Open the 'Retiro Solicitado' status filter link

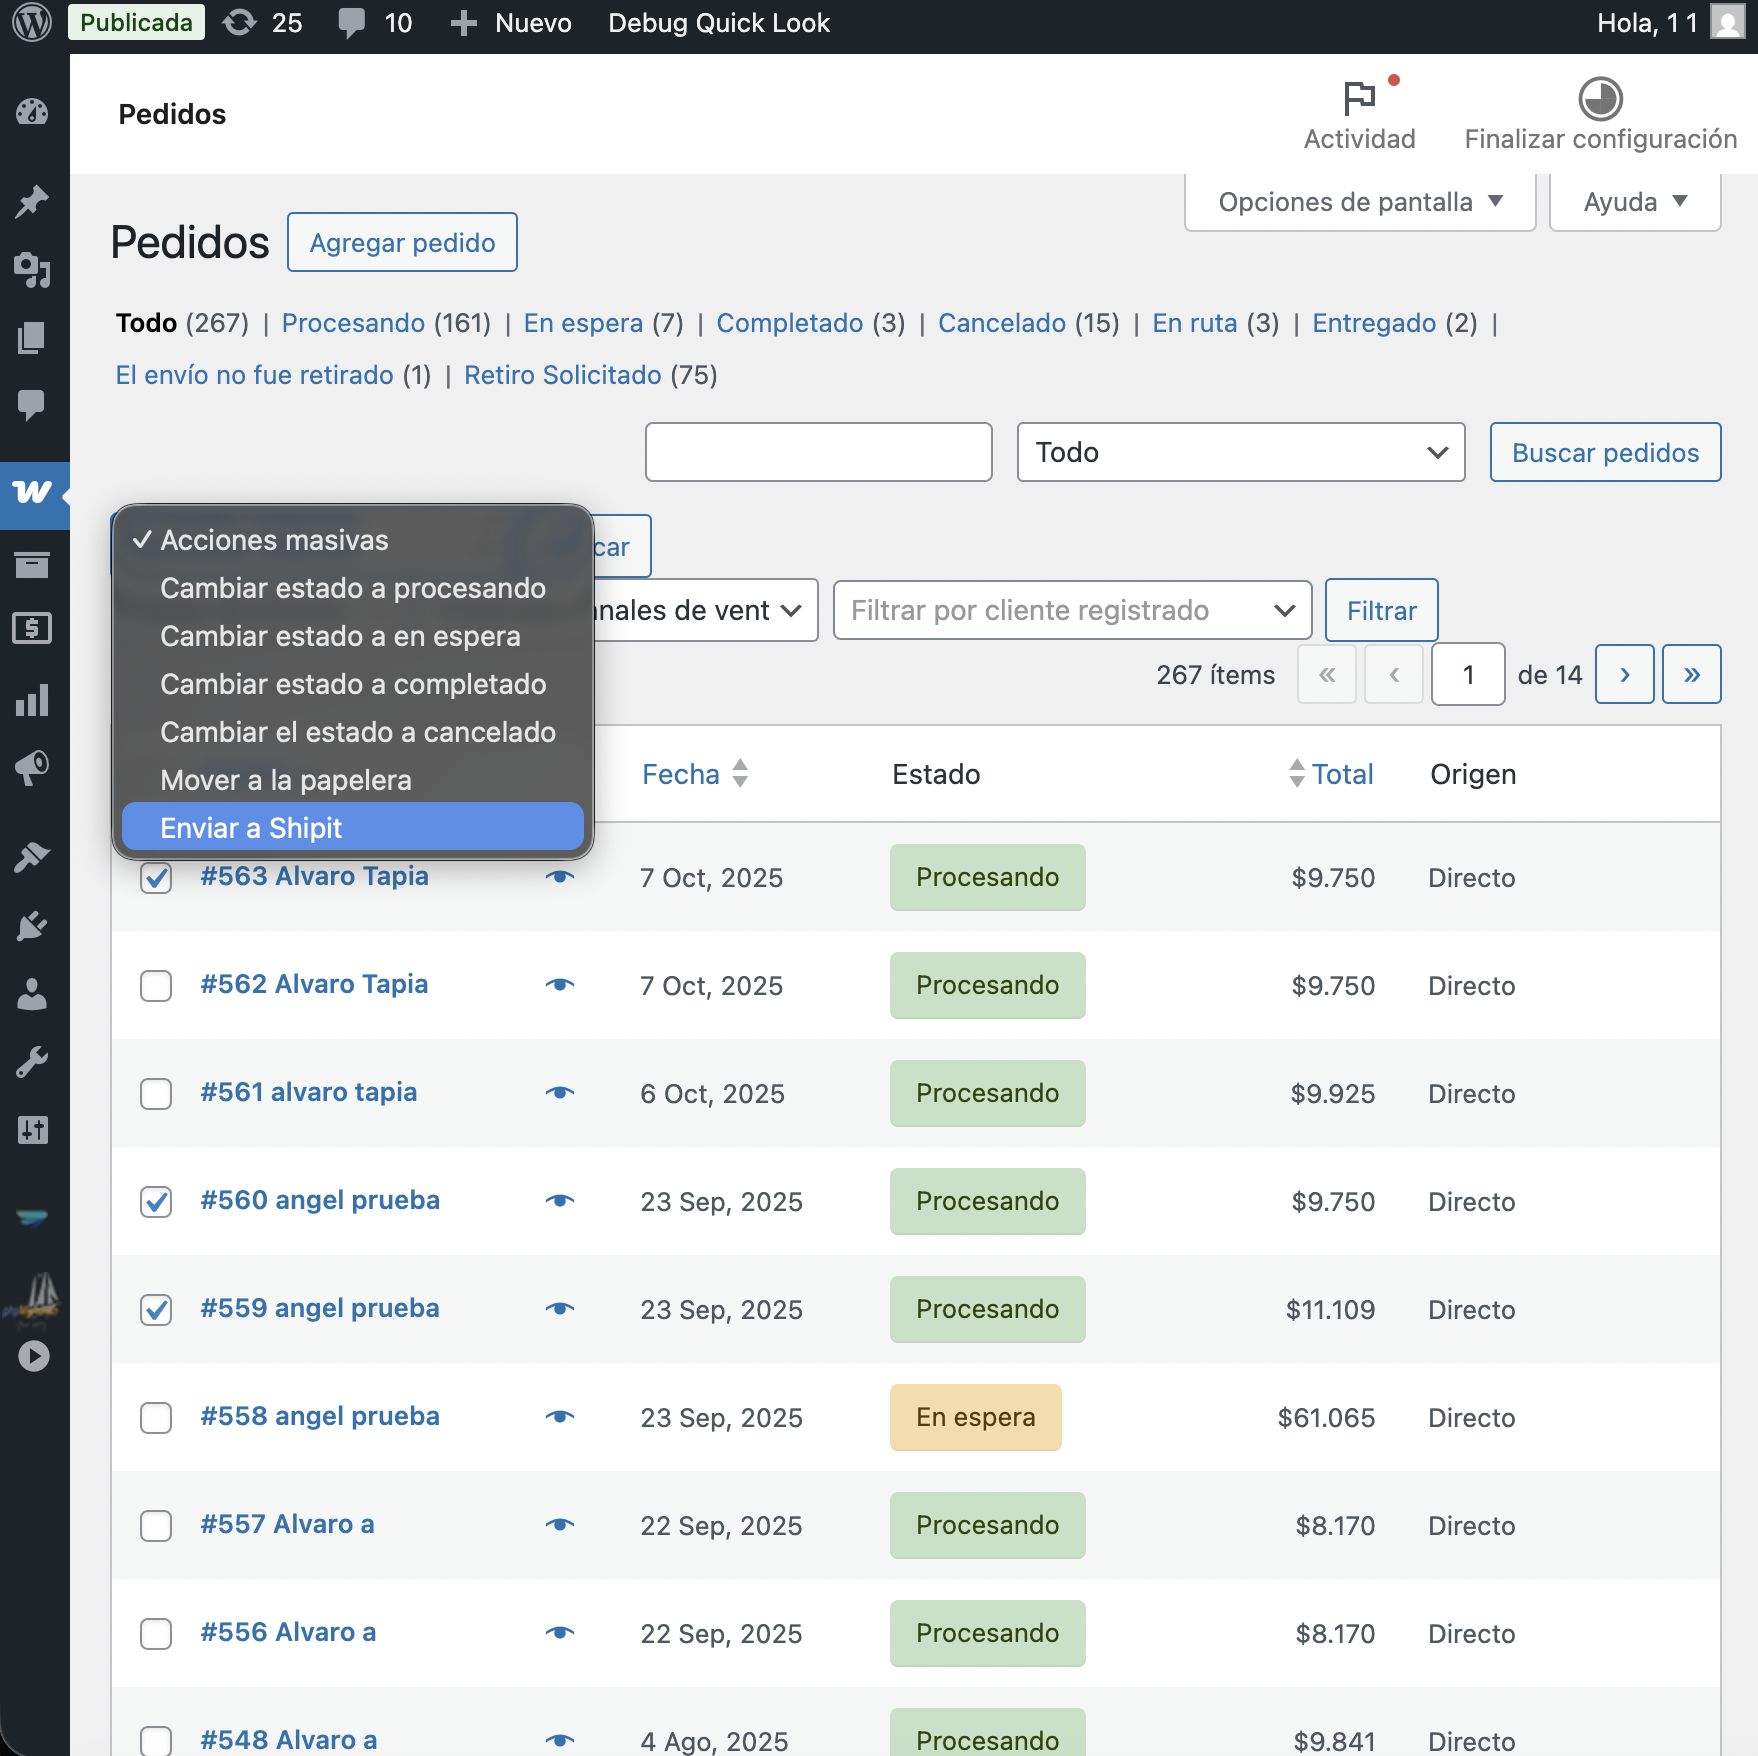[x=562, y=375]
